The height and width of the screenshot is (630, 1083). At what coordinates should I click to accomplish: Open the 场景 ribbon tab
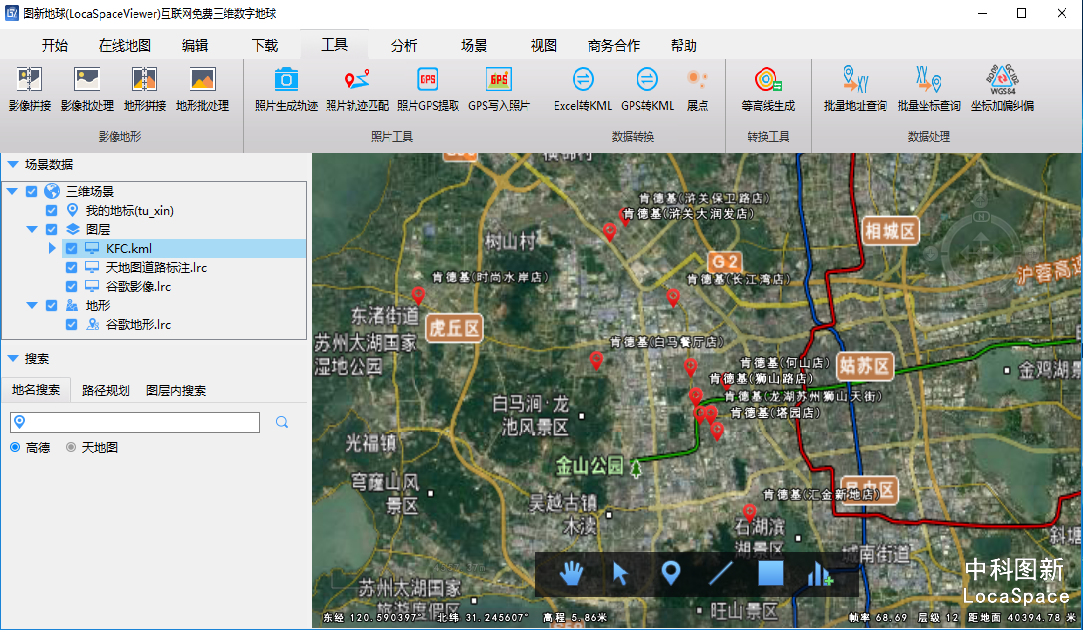pyautogui.click(x=474, y=46)
